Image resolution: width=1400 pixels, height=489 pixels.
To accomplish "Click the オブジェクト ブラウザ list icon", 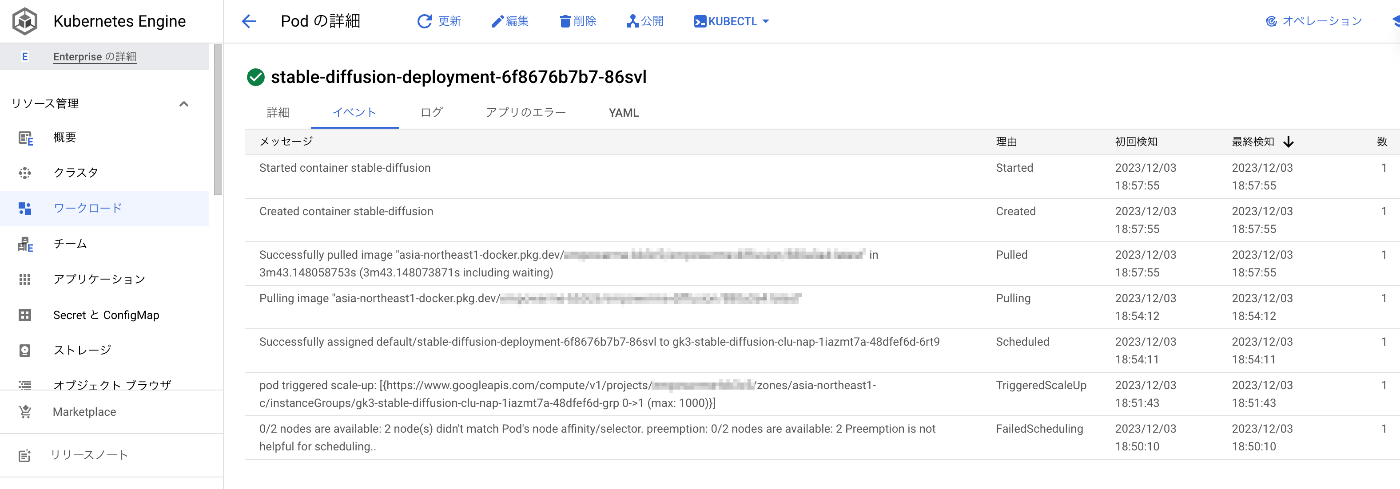I will point(26,385).
